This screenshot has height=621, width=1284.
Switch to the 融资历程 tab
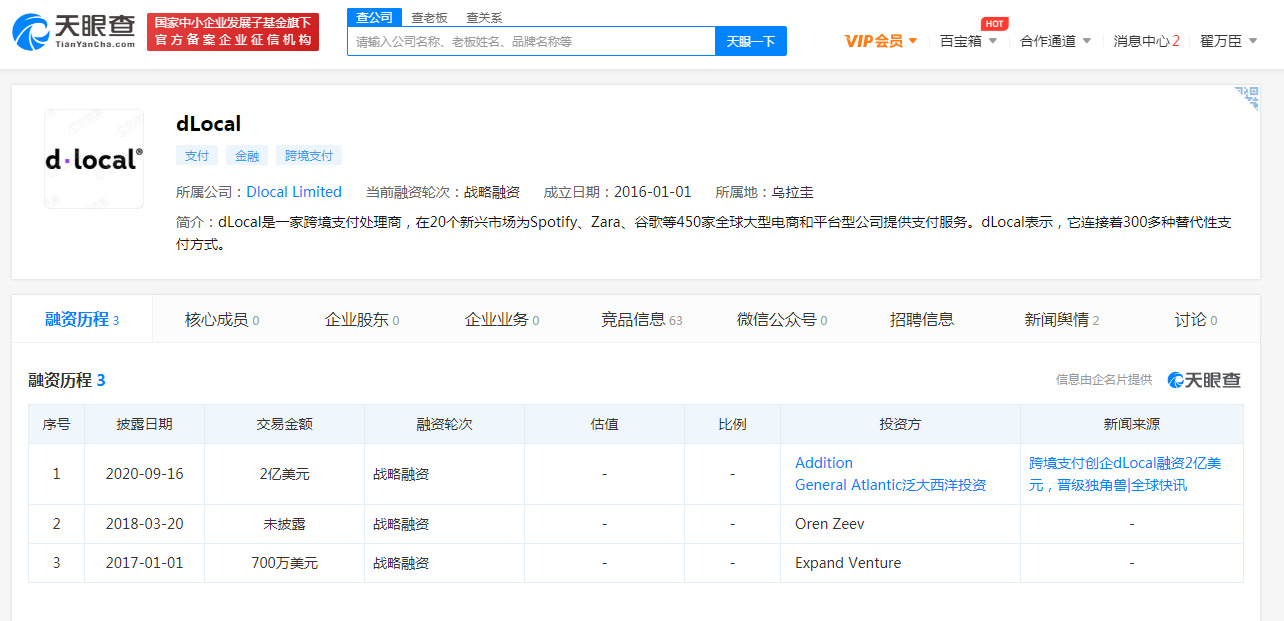pos(82,319)
